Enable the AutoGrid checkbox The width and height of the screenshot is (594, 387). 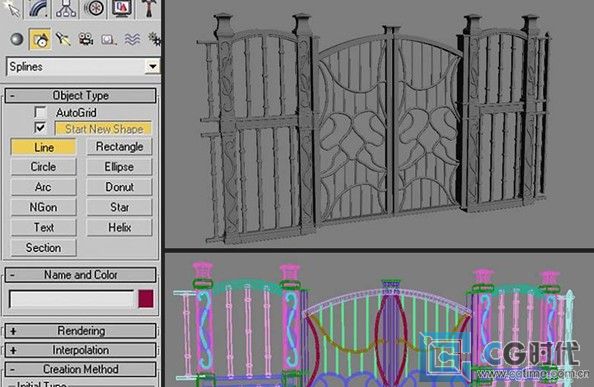pos(40,112)
